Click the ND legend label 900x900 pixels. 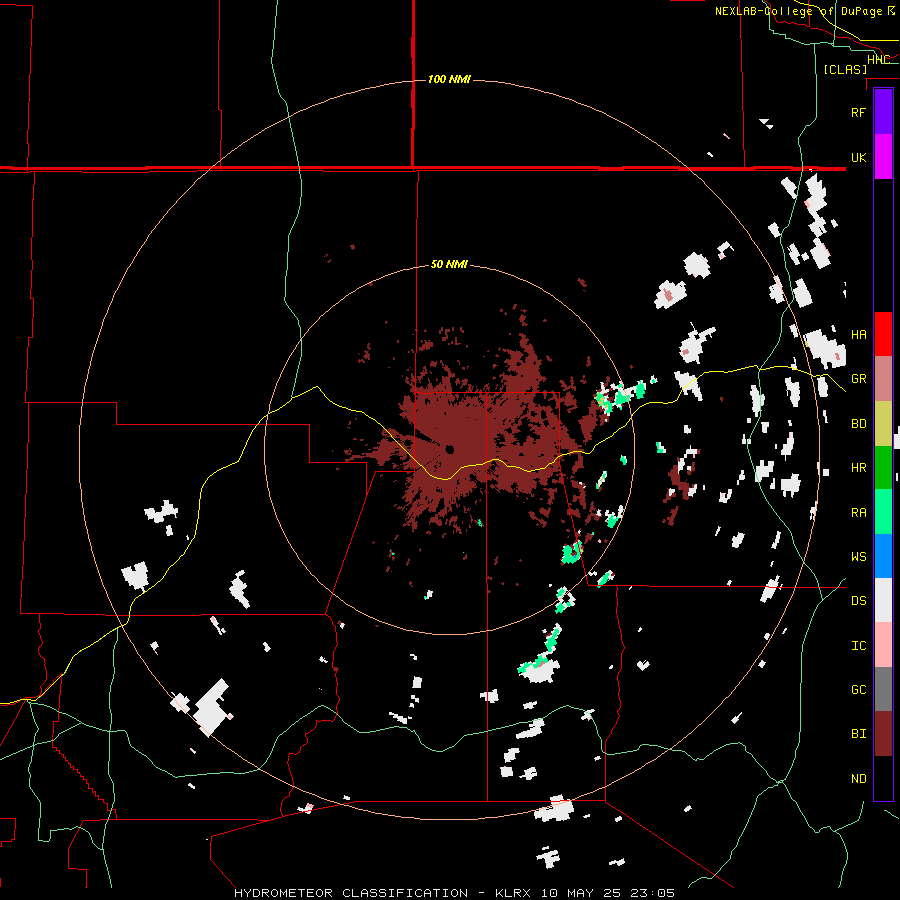point(858,779)
